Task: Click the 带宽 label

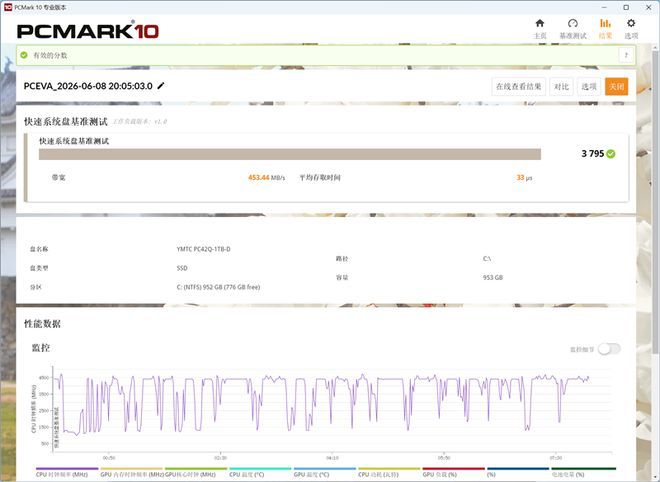Action: 59,178
